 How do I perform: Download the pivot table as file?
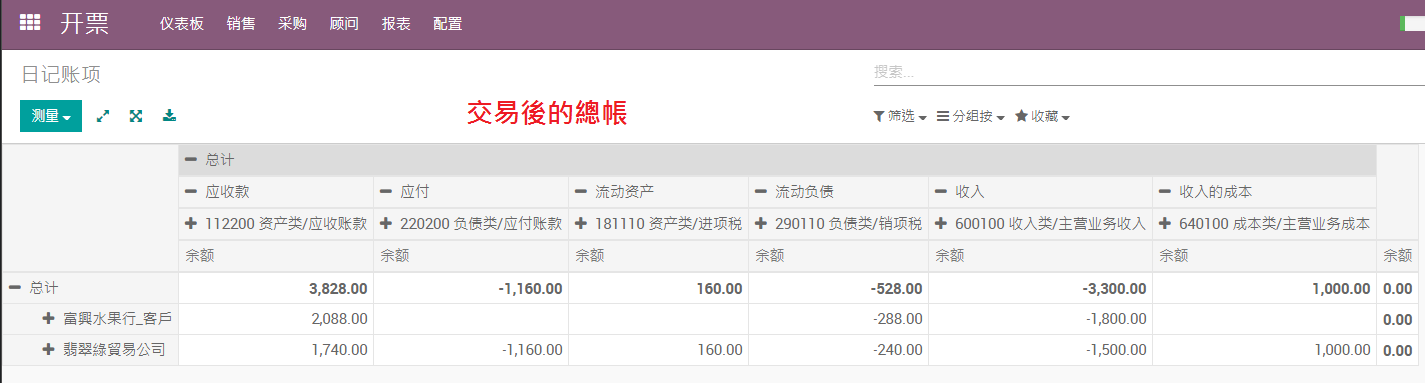(x=170, y=116)
